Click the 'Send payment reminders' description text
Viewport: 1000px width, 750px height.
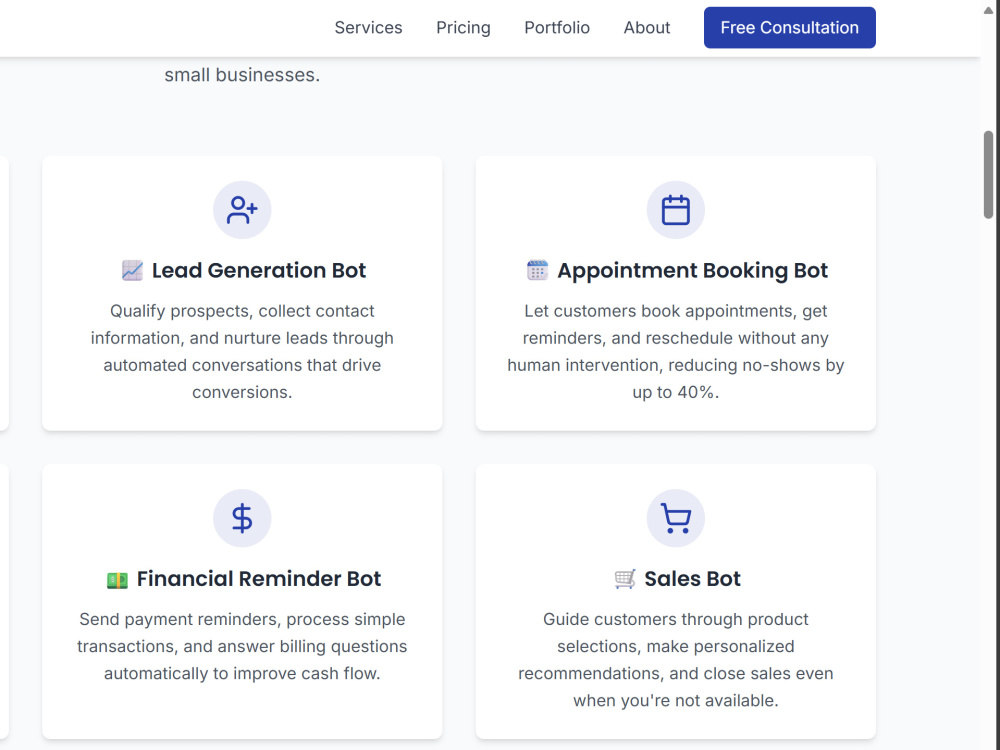[242, 646]
